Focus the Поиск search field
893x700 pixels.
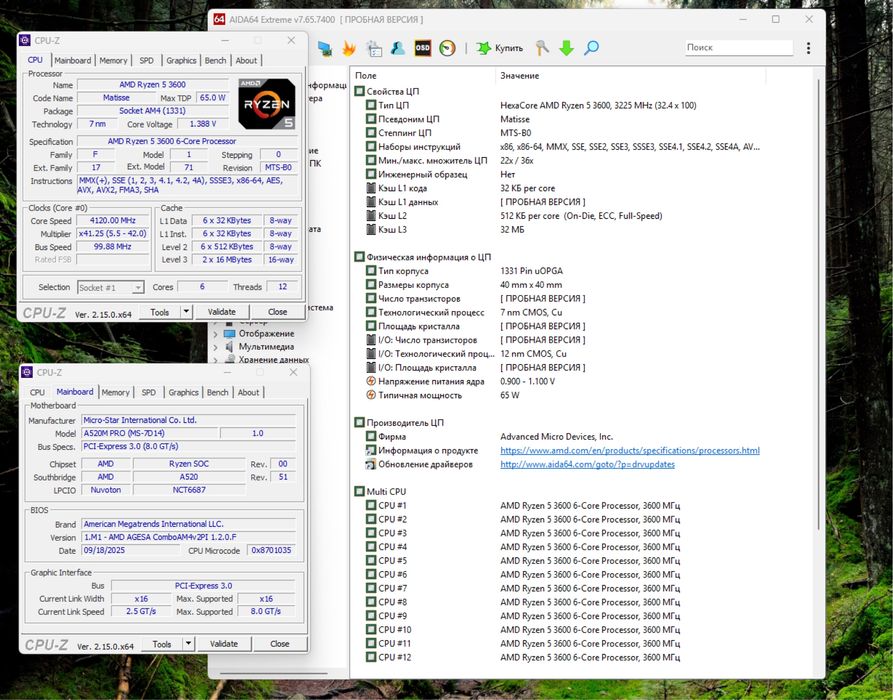(x=739, y=48)
